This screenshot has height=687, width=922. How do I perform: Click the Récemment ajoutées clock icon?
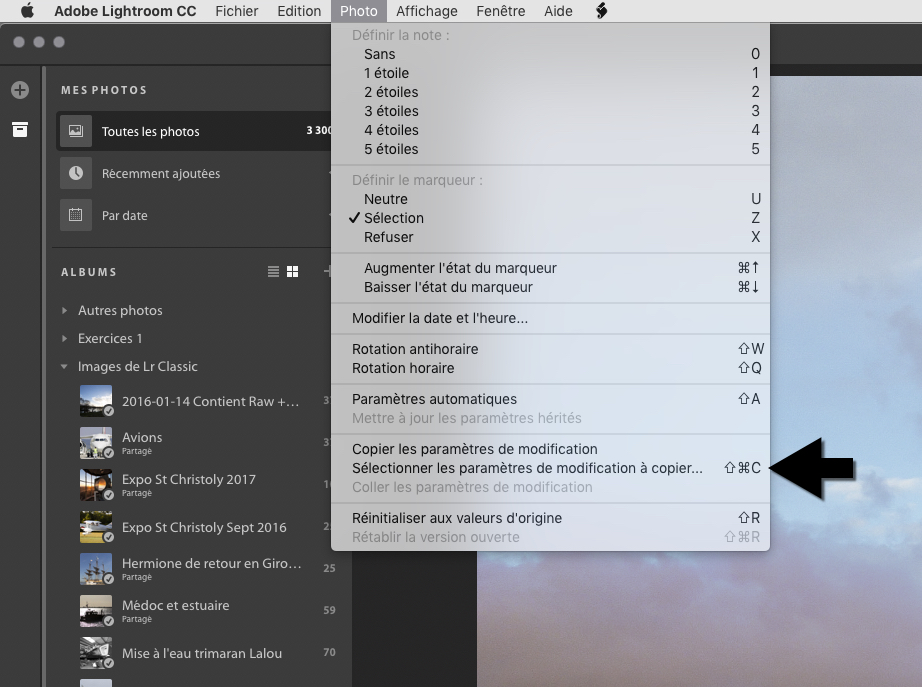click(x=76, y=173)
